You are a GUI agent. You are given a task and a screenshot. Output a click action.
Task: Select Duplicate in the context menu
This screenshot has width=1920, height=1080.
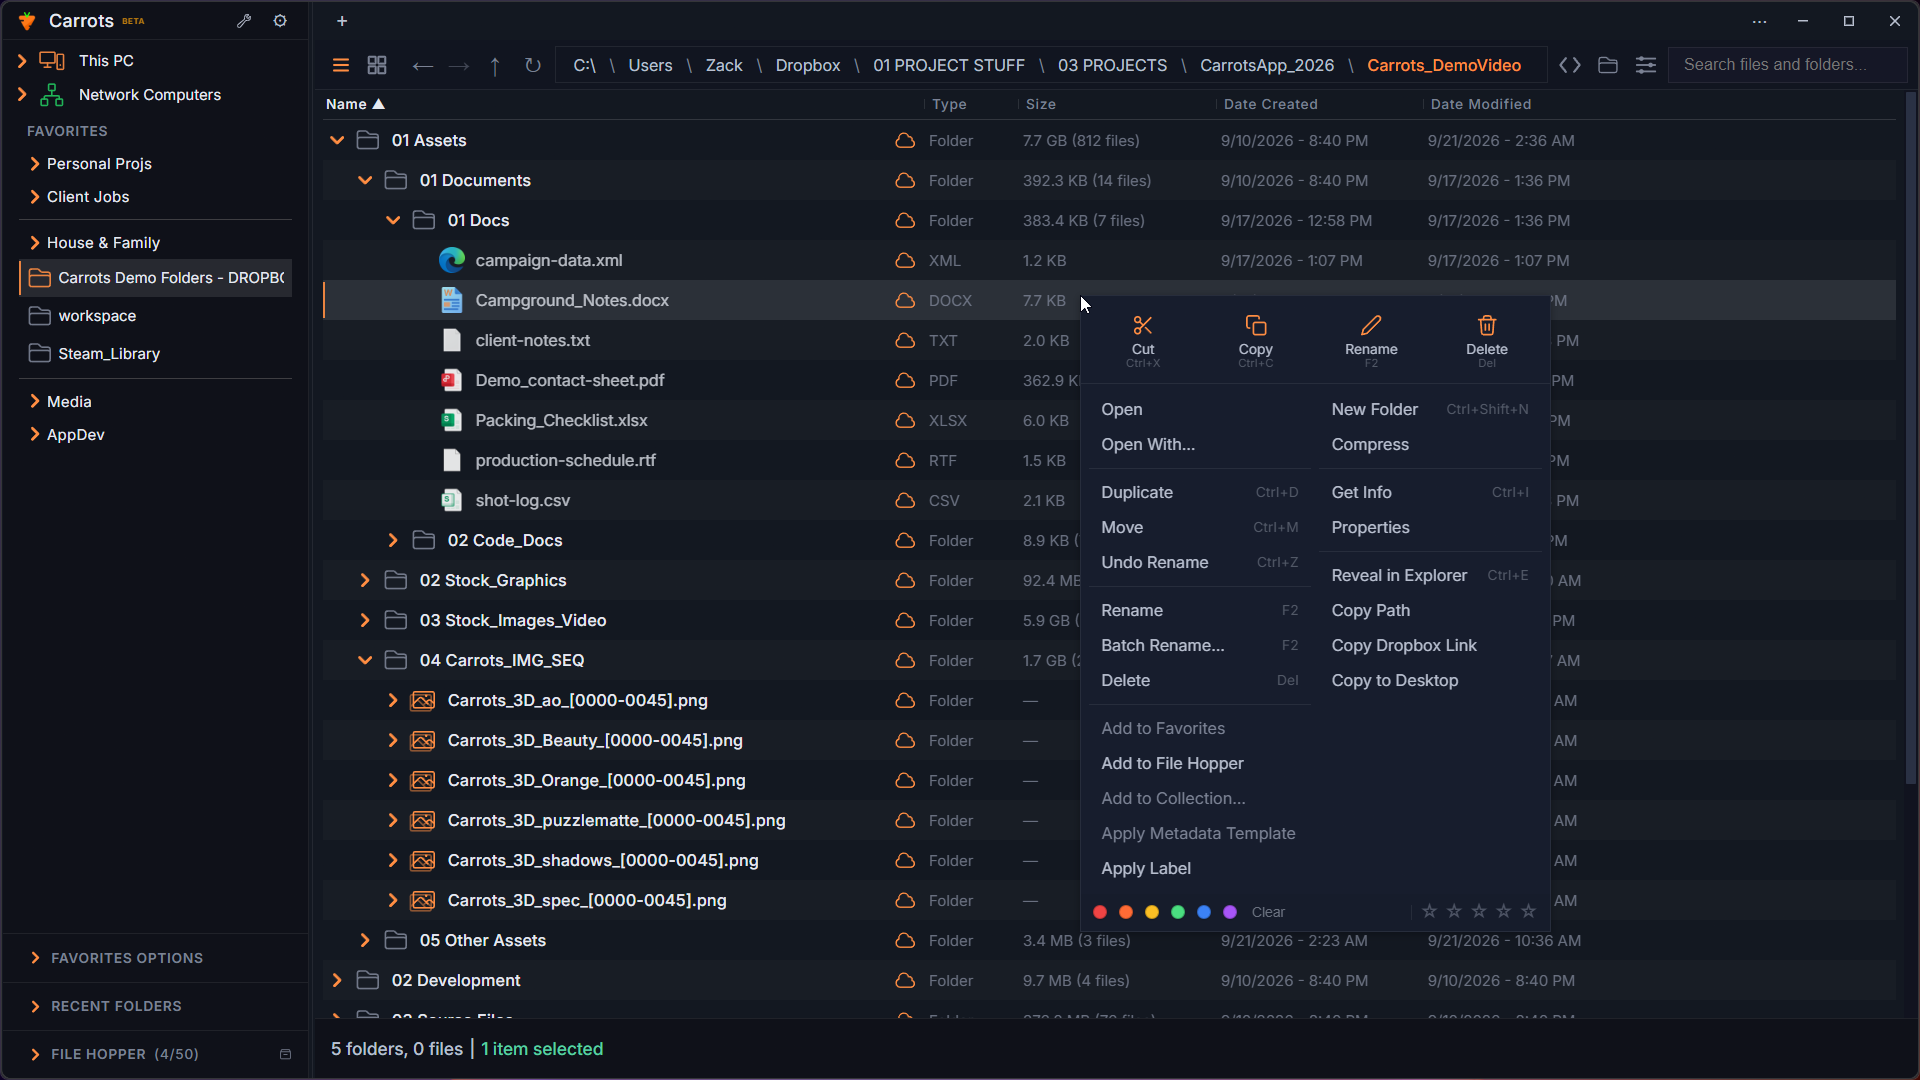(x=1137, y=492)
